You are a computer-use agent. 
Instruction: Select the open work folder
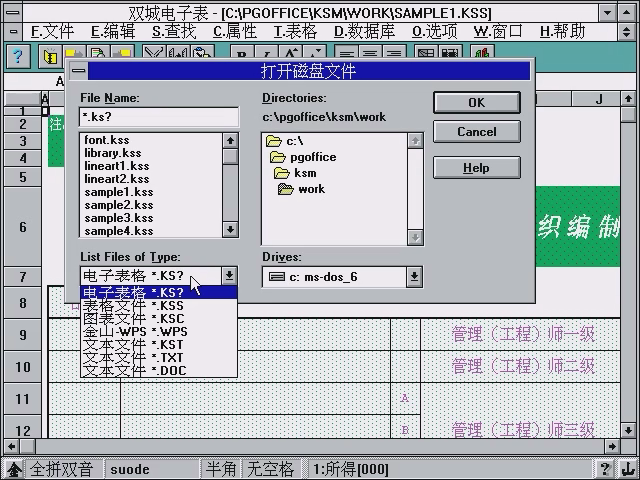[x=302, y=189]
